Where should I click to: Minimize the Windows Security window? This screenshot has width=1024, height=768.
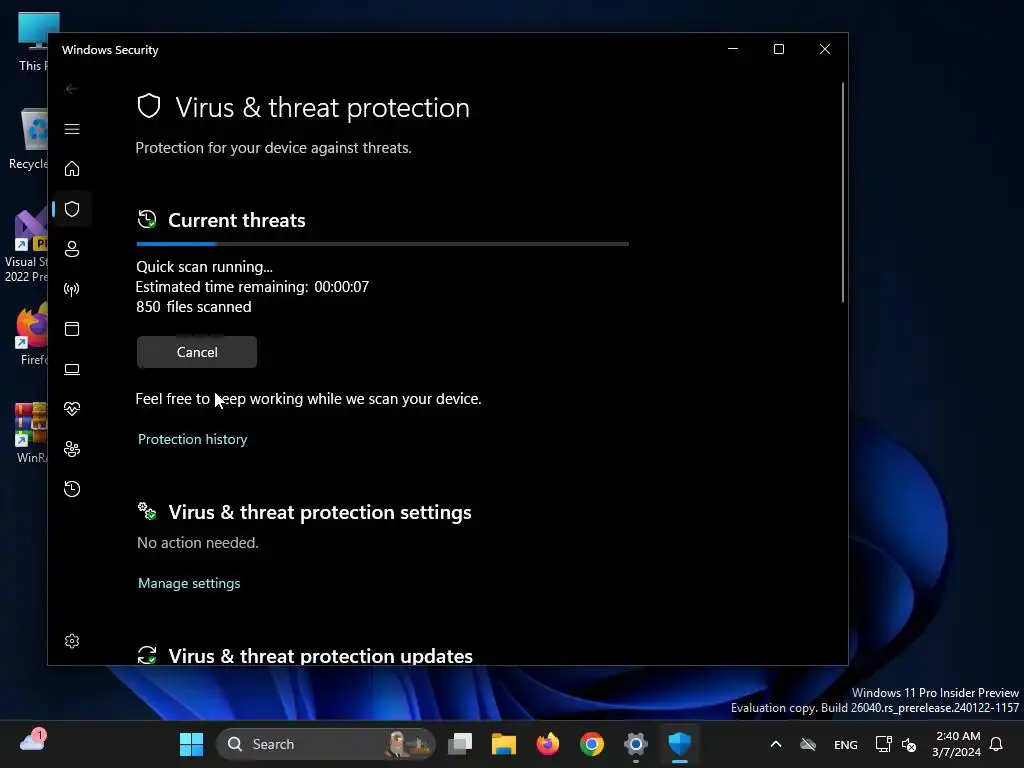(733, 49)
